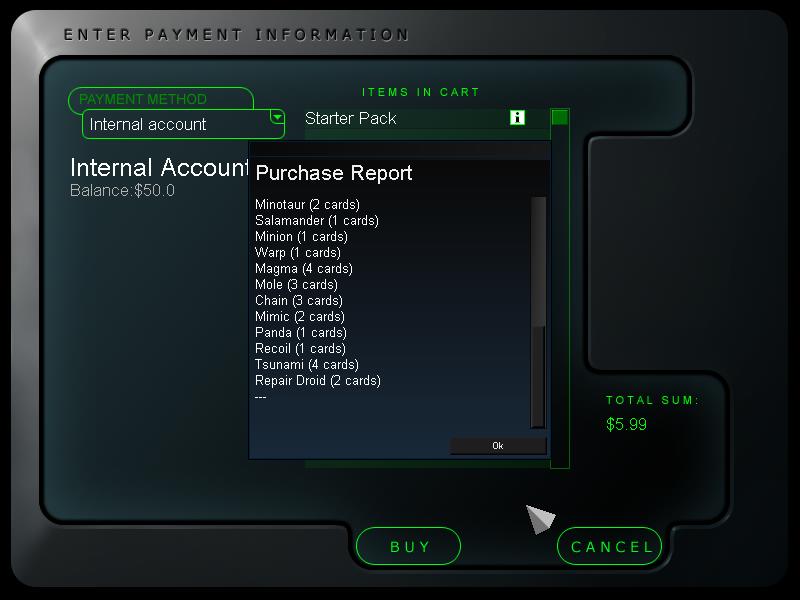
Task: Click the Total Sum $5.99 amount
Action: tap(626, 424)
